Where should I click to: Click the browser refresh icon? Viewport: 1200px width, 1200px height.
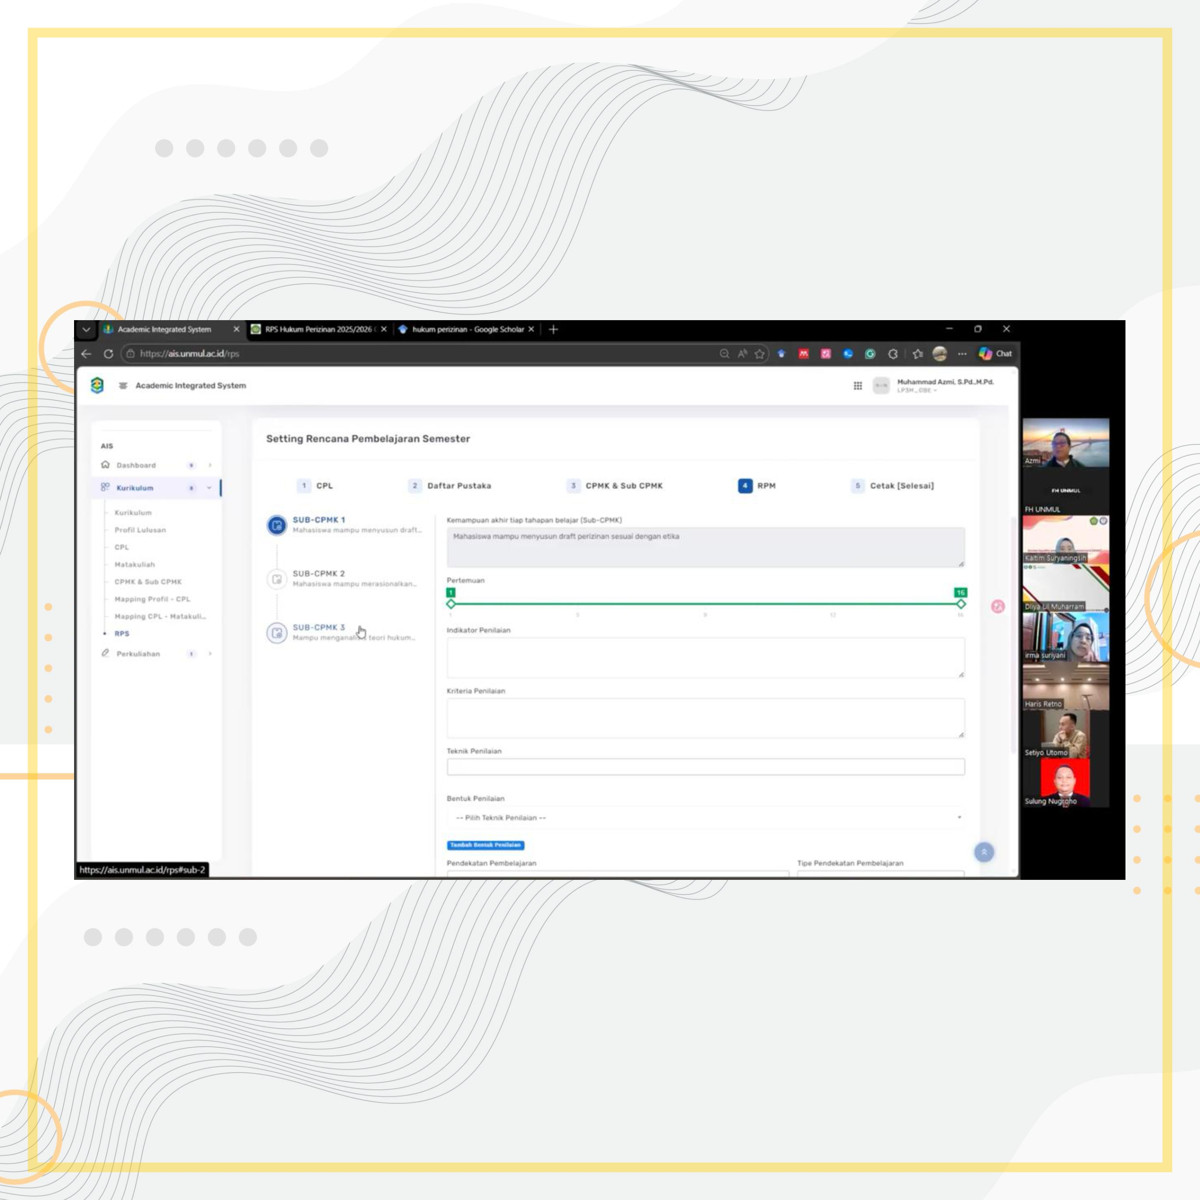pos(108,354)
